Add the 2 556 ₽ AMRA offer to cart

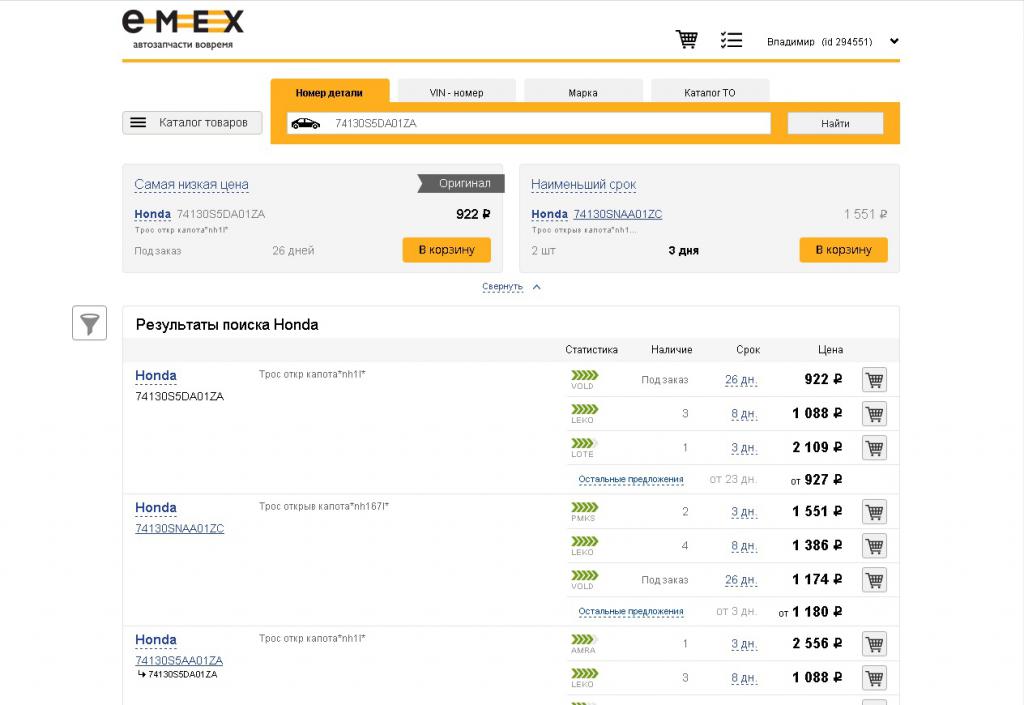coord(874,644)
